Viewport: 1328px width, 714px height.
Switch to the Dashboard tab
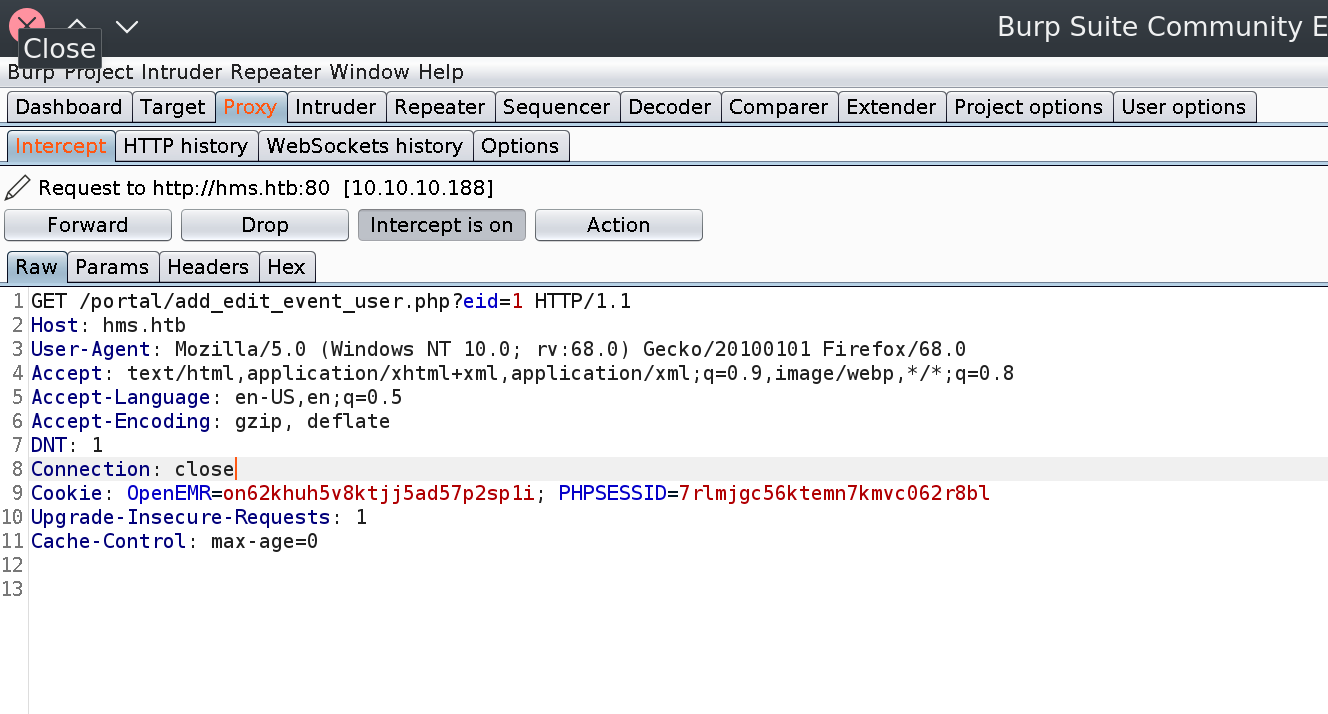69,107
